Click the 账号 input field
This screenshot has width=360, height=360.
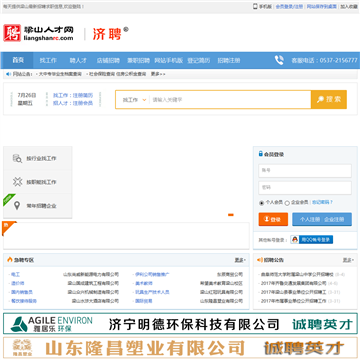pos(305,171)
